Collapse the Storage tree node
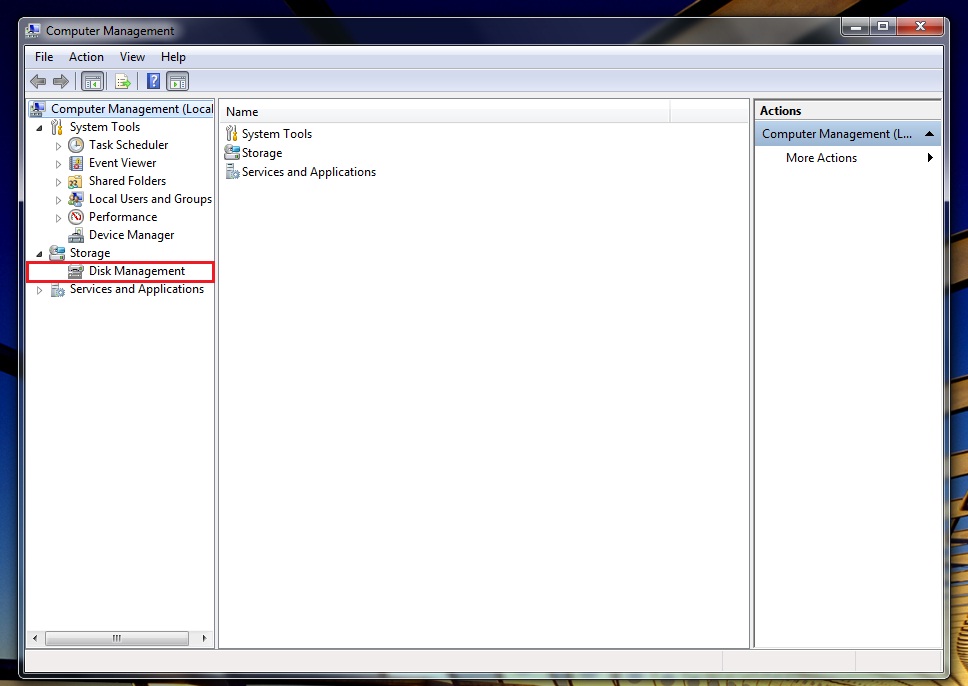Image resolution: width=968 pixels, height=686 pixels. pyautogui.click(x=40, y=254)
